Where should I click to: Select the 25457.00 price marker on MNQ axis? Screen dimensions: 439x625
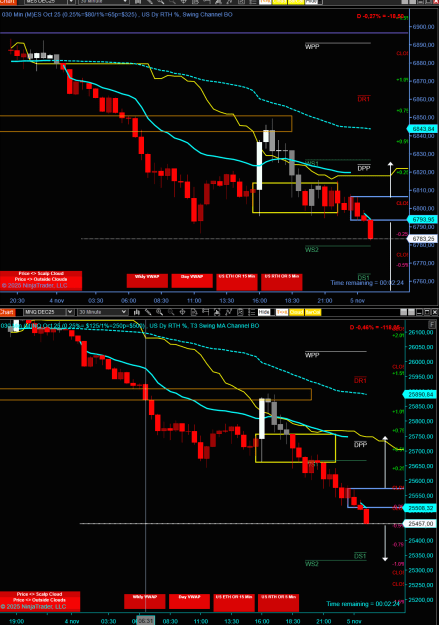click(x=420, y=523)
